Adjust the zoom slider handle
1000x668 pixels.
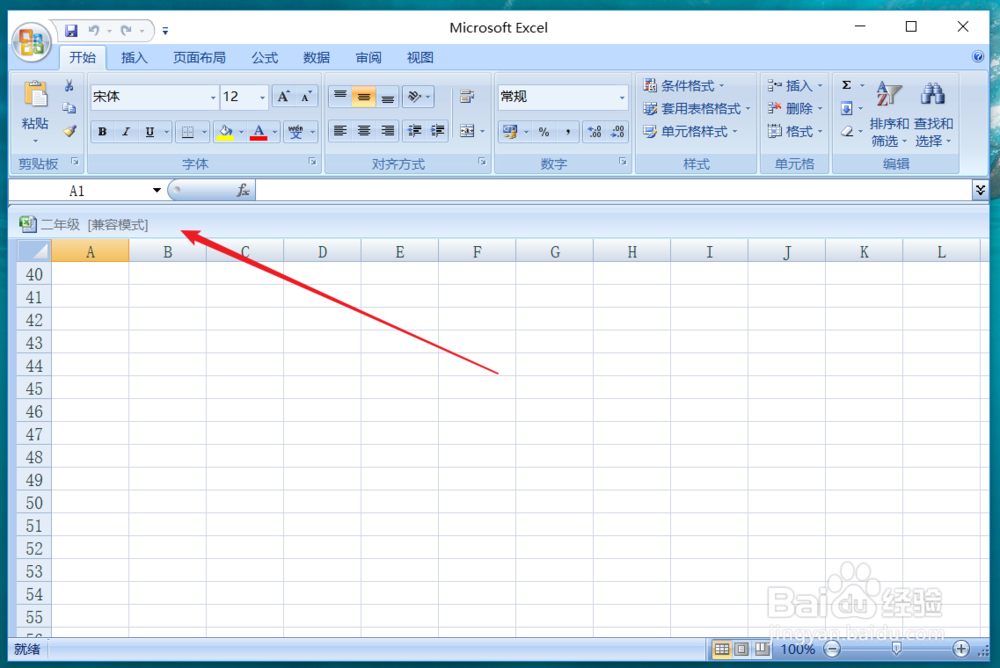tap(896, 649)
